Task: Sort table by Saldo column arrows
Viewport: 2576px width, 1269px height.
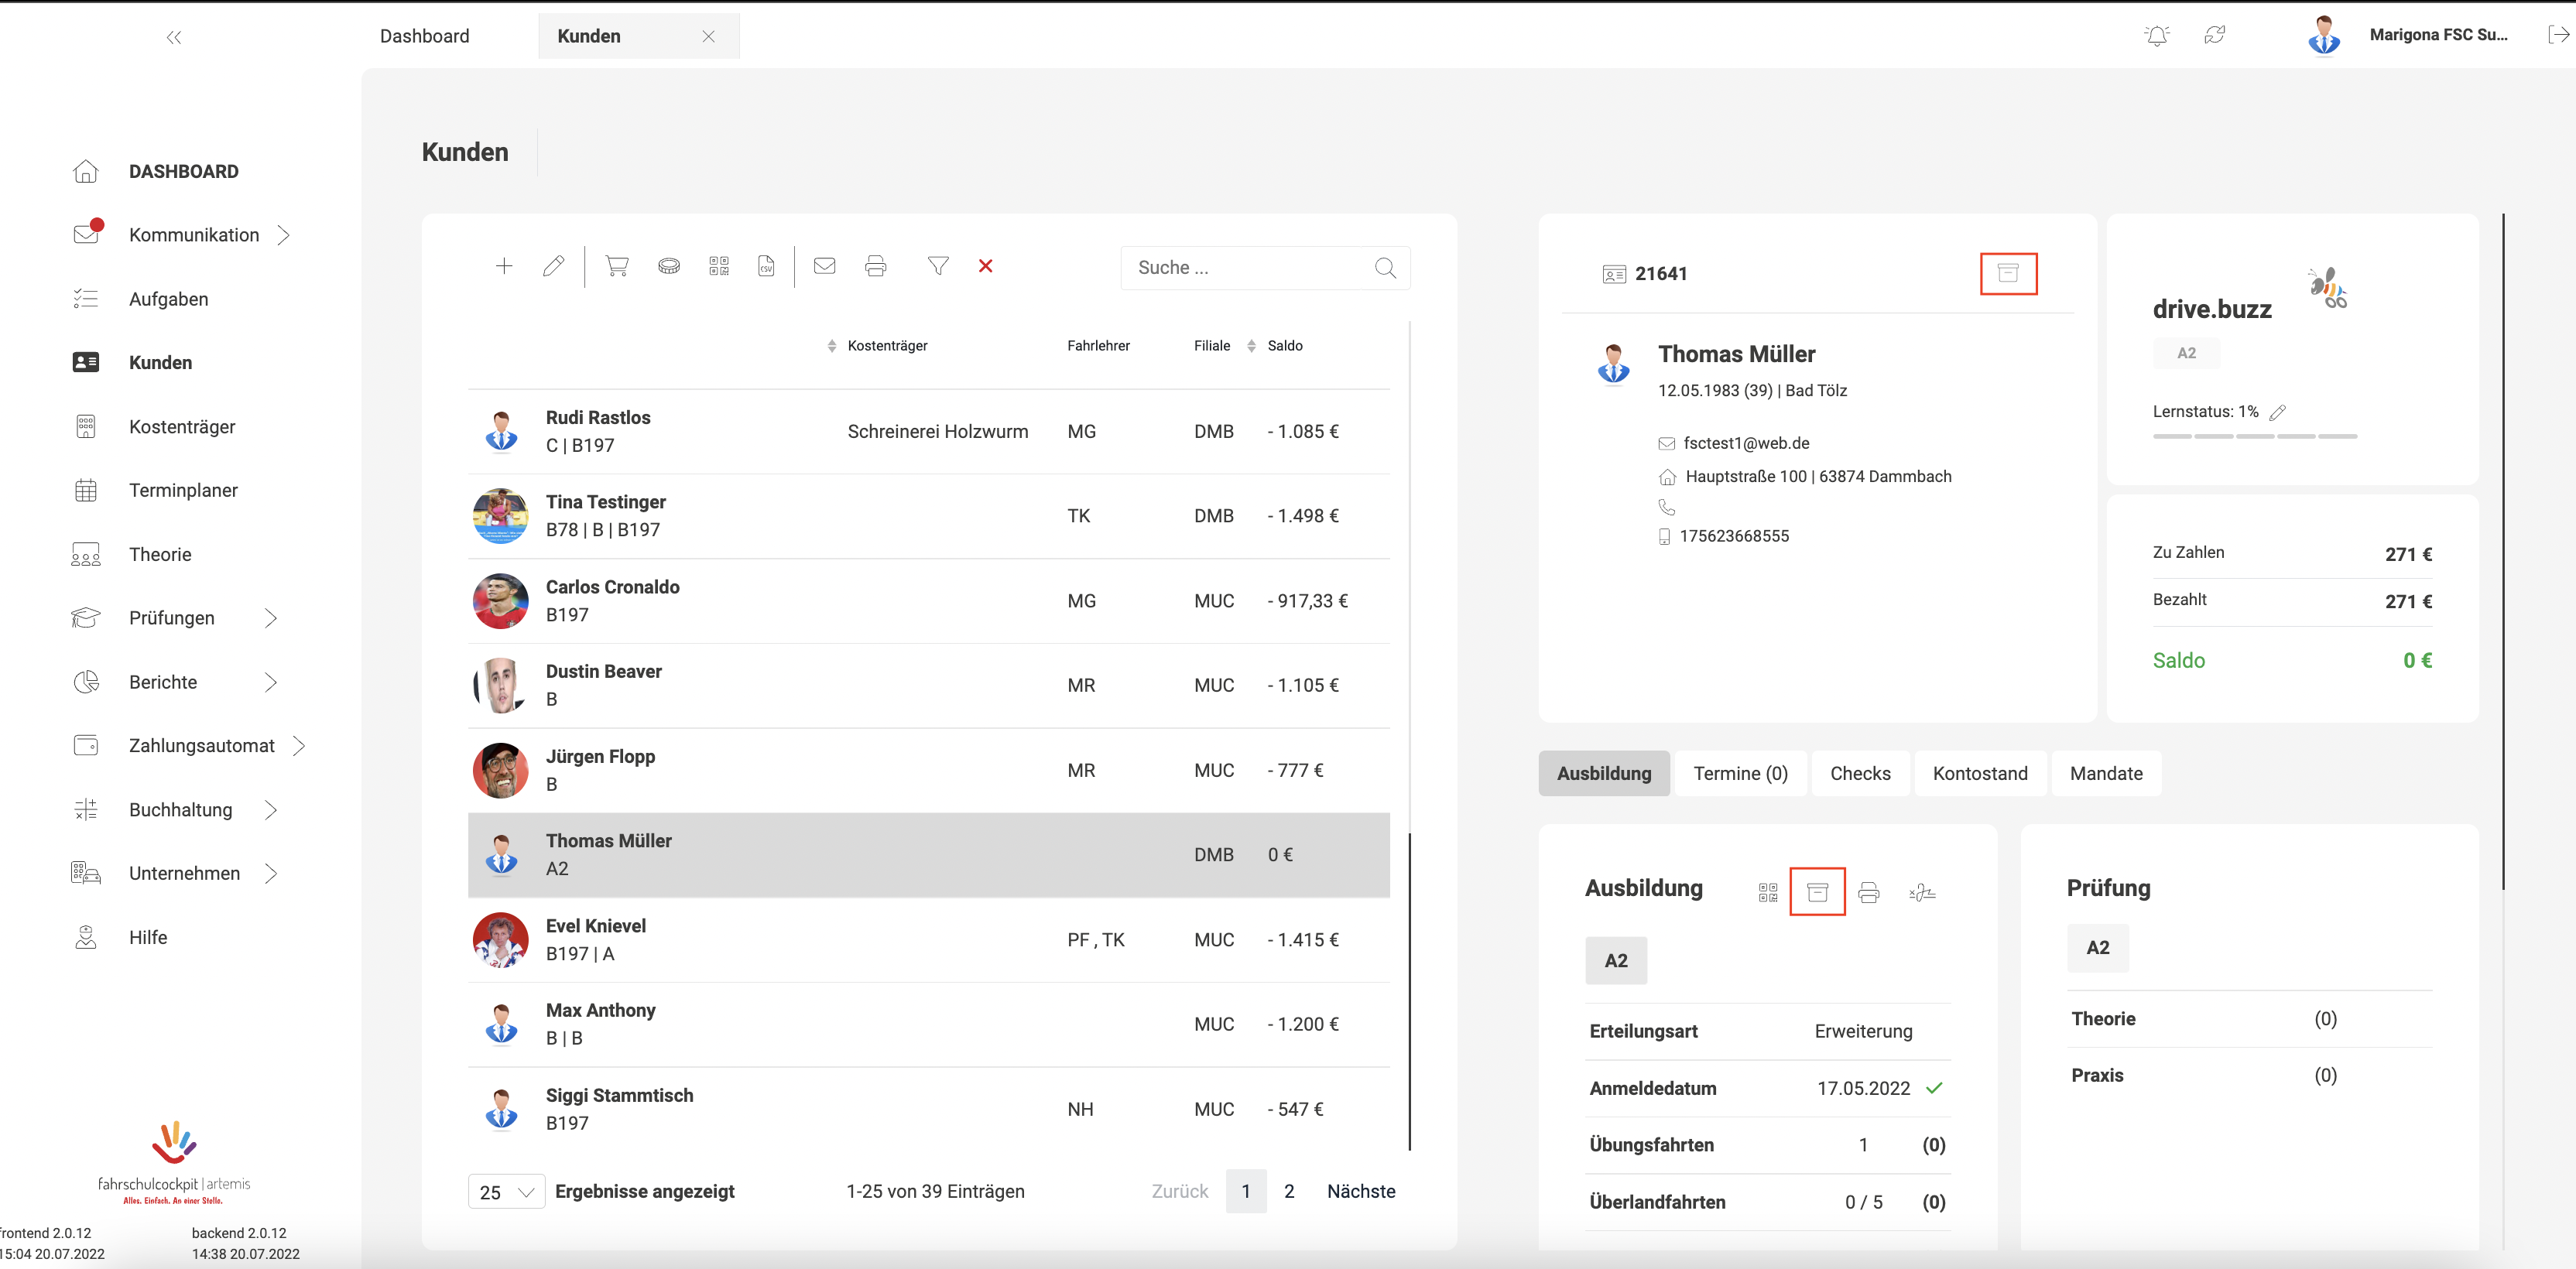Action: [x=1251, y=346]
